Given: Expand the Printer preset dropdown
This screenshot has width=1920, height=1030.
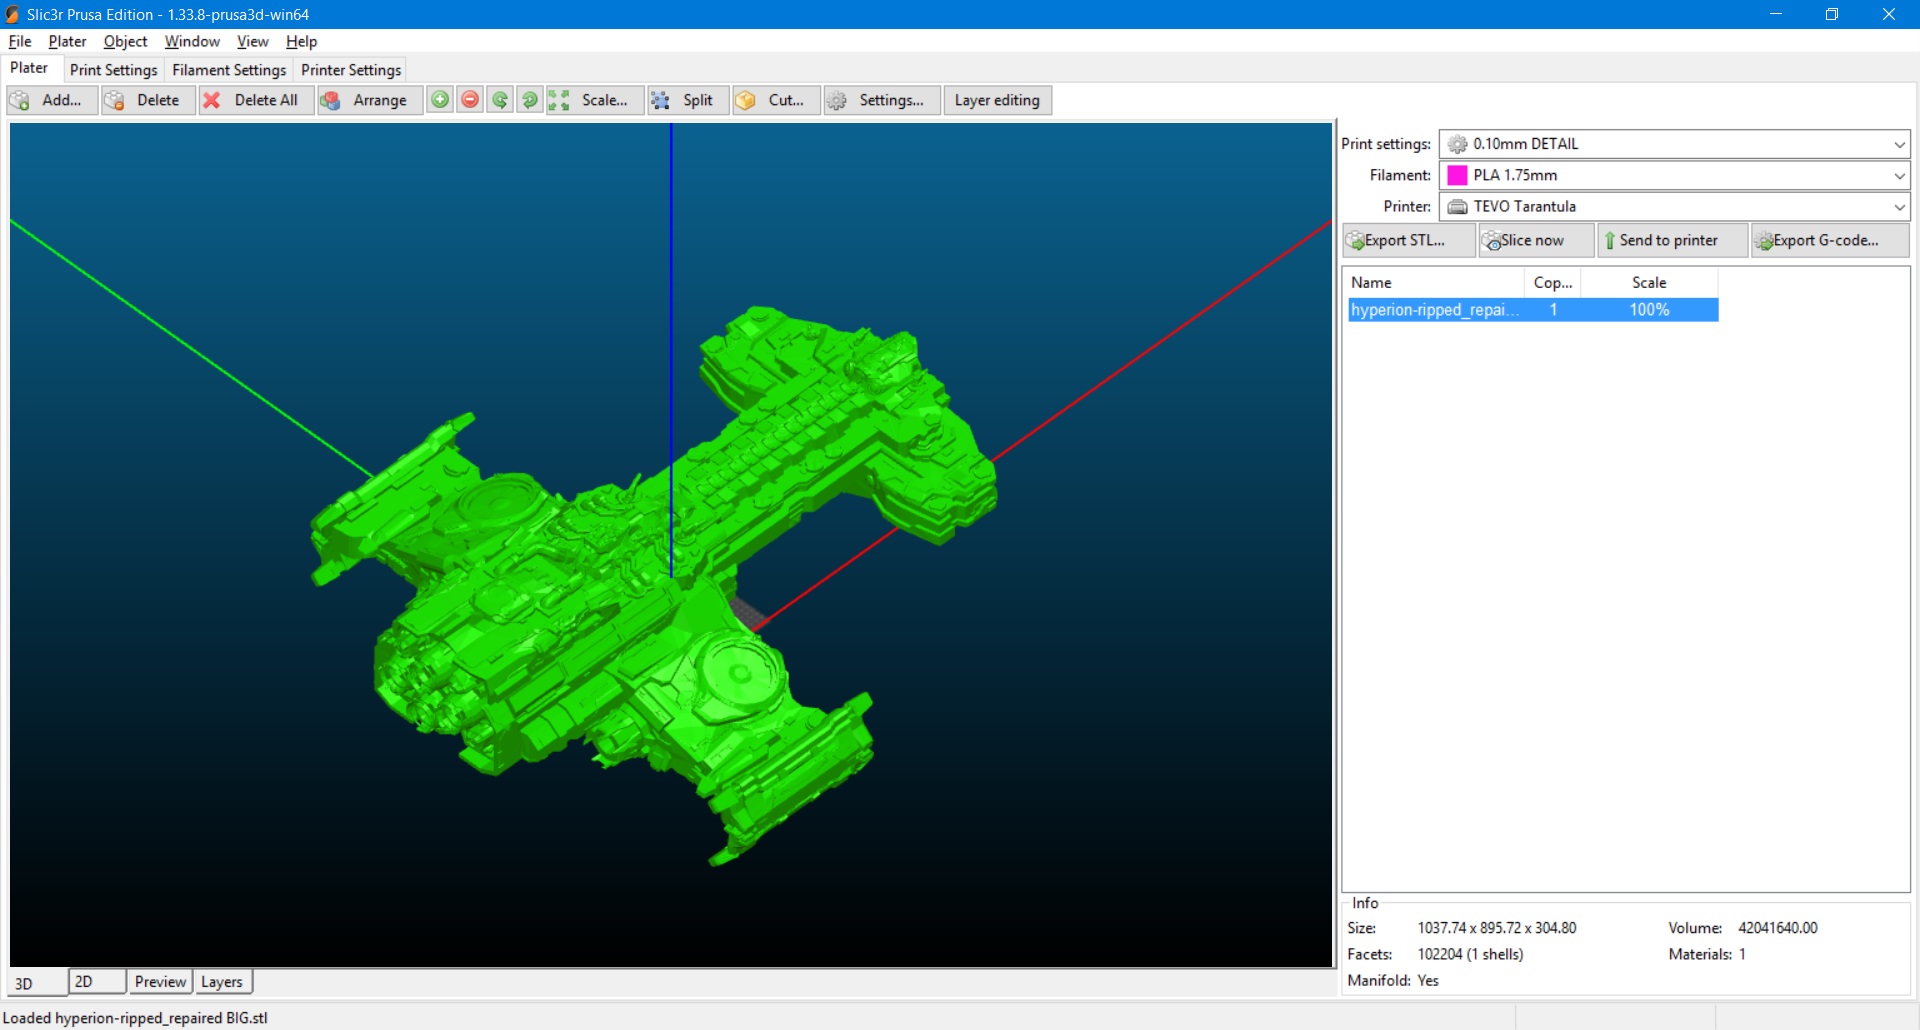Looking at the screenshot, I should (1899, 206).
